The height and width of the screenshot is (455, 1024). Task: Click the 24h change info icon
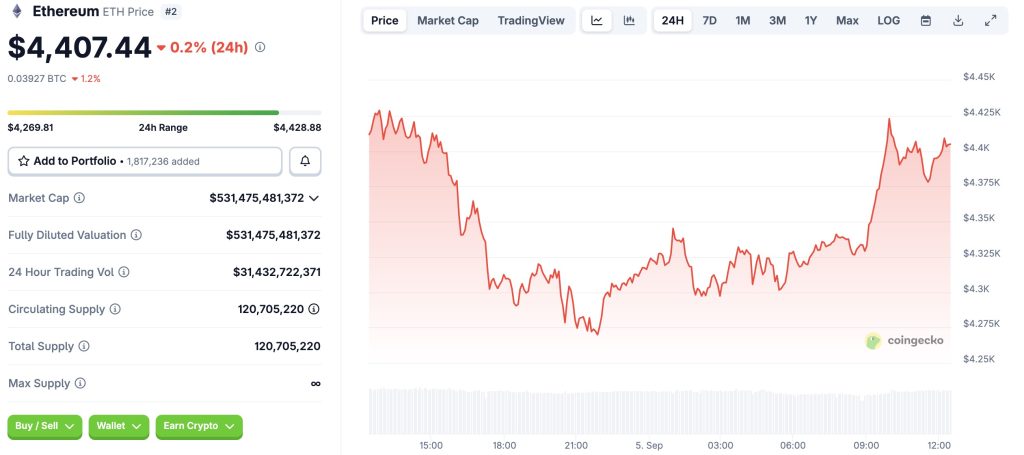coord(261,47)
